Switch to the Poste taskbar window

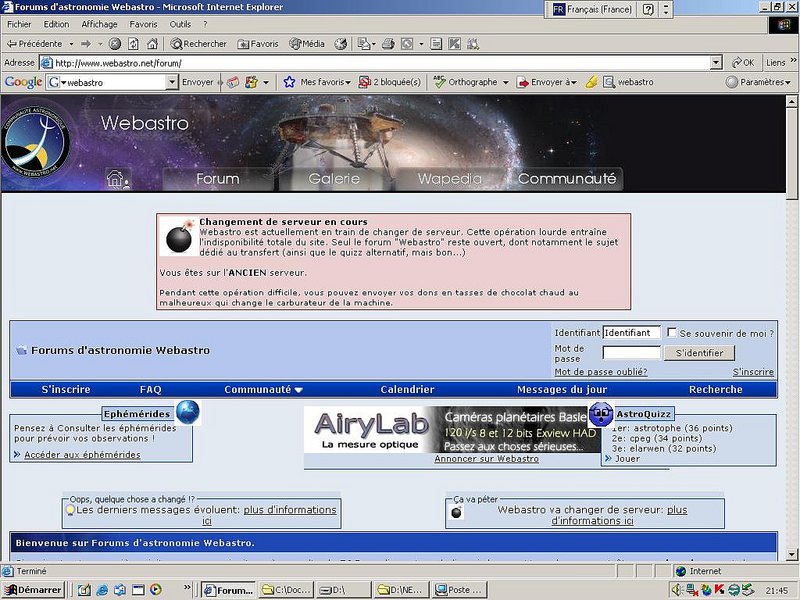tap(458, 590)
